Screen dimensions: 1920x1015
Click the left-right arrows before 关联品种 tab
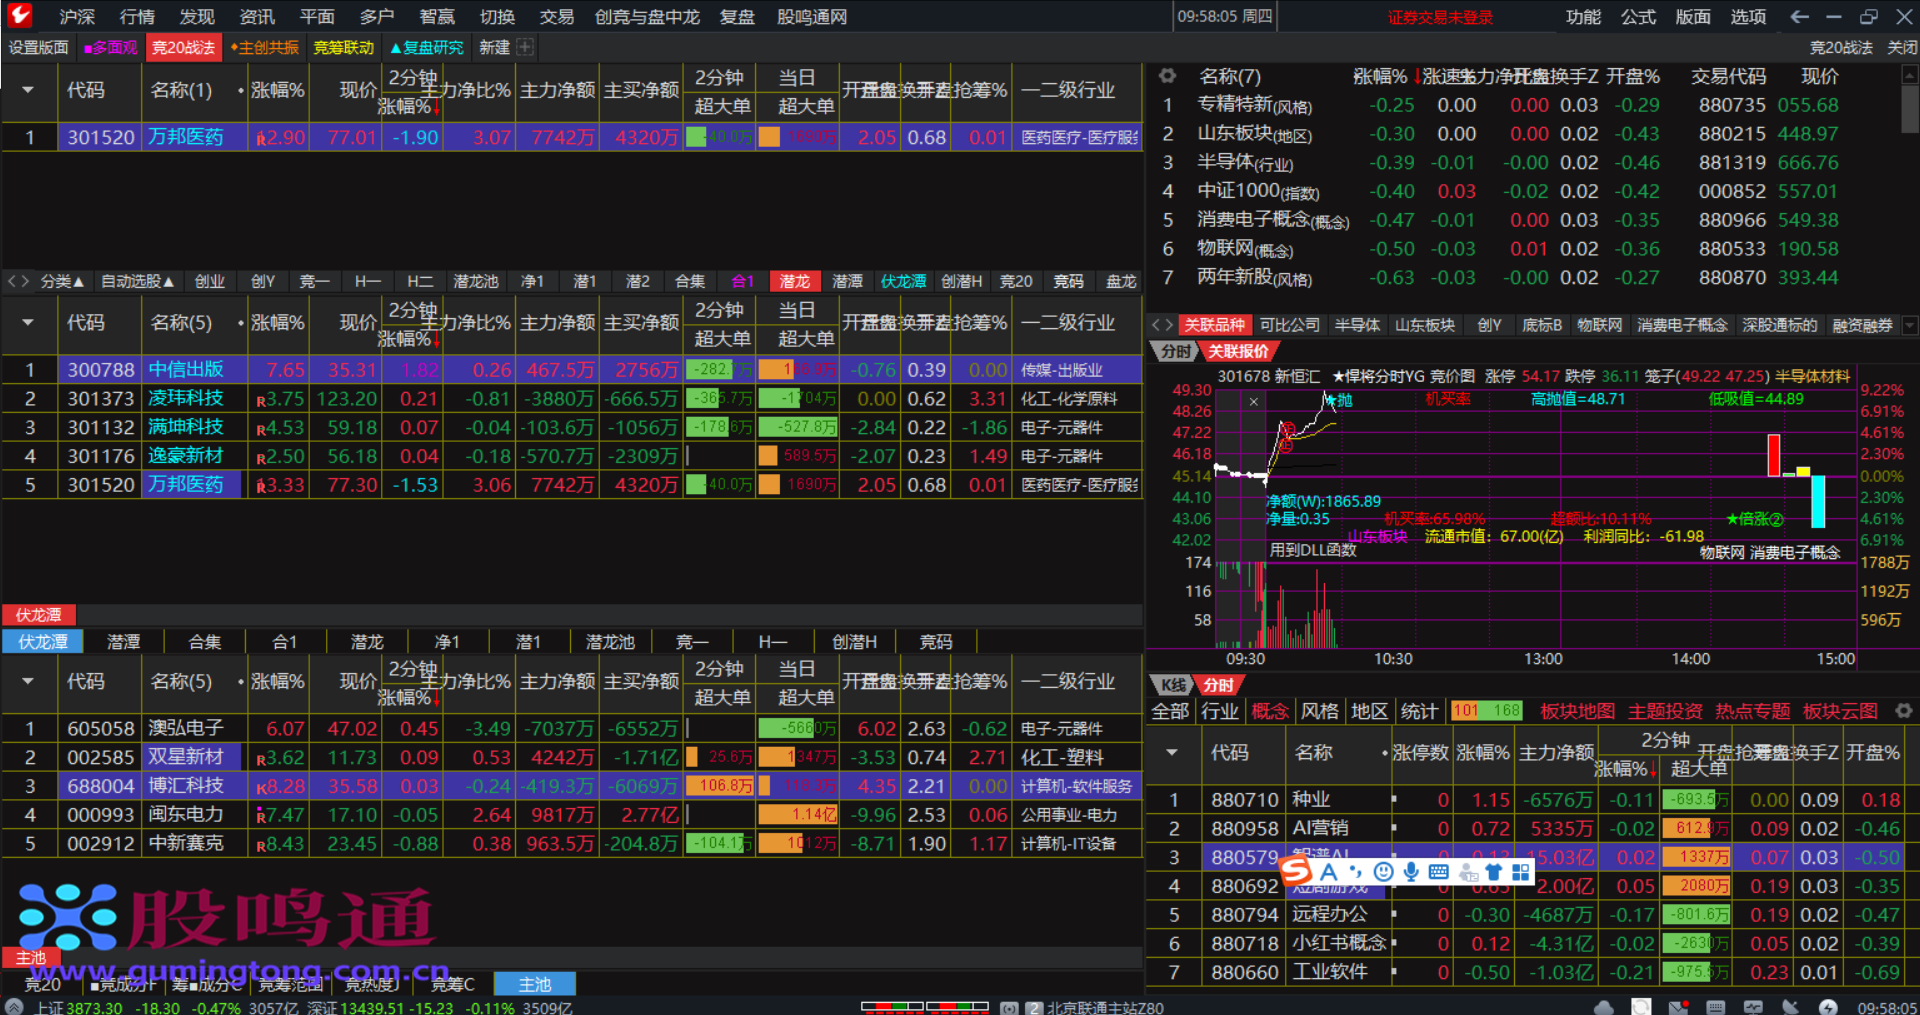click(1162, 325)
